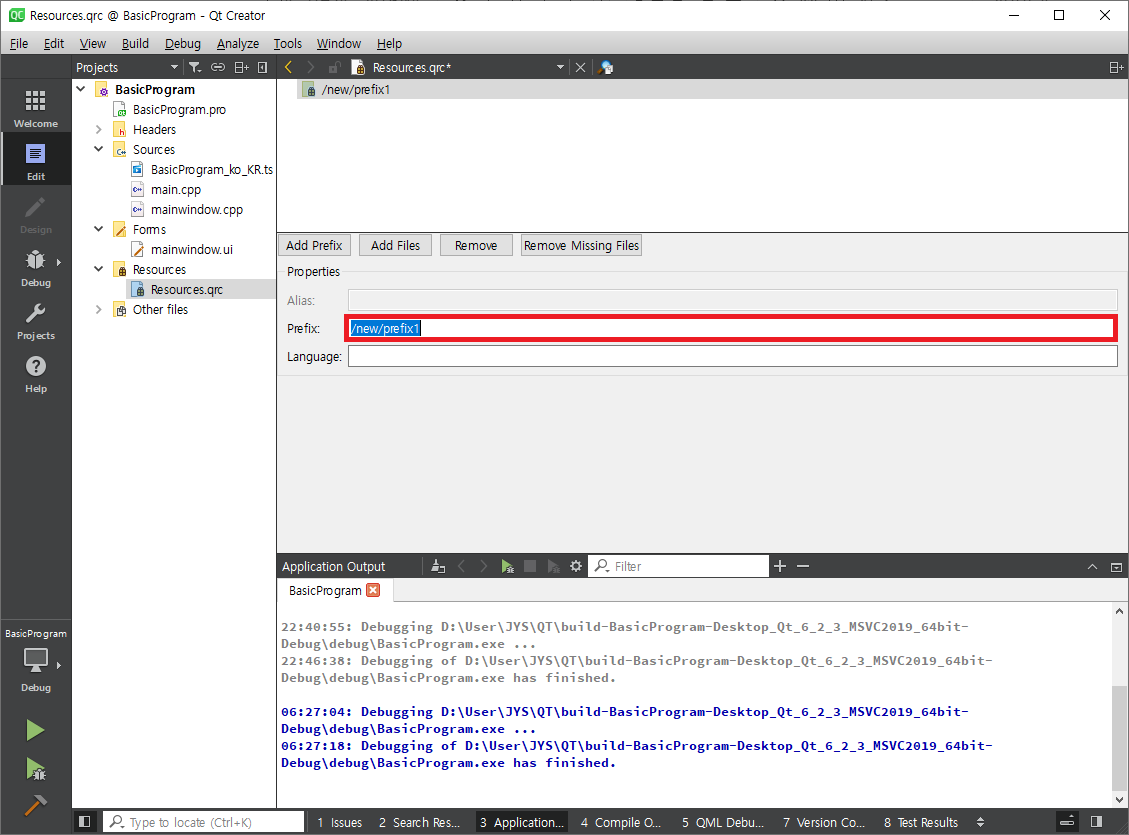This screenshot has height=835, width=1129.
Task: Click the Language input field
Action: 732,356
